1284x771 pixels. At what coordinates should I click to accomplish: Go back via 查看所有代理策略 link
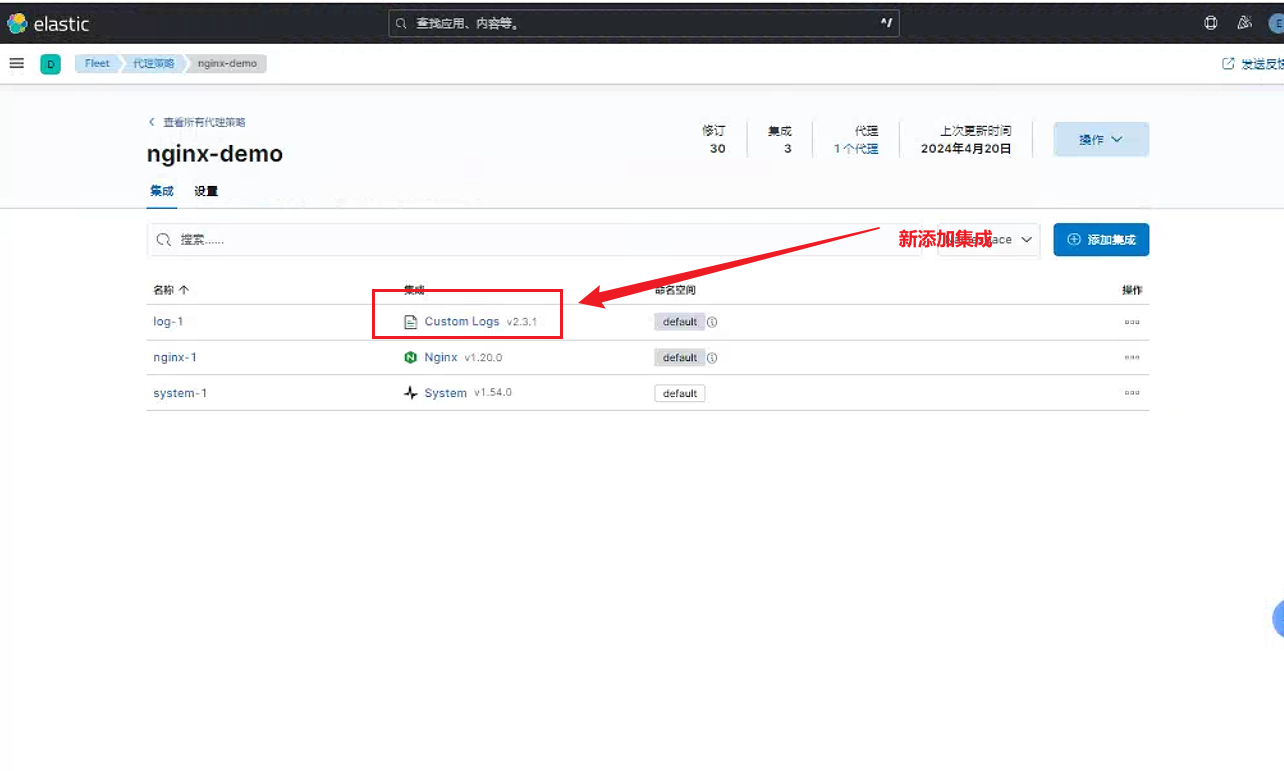[x=197, y=122]
